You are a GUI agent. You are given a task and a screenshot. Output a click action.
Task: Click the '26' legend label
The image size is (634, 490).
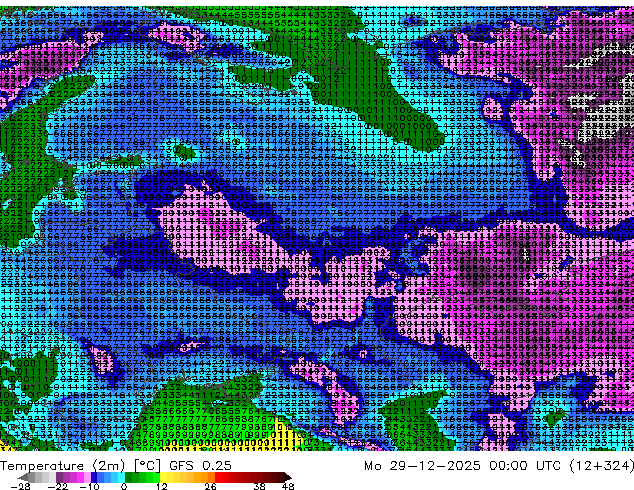pyautogui.click(x=210, y=486)
